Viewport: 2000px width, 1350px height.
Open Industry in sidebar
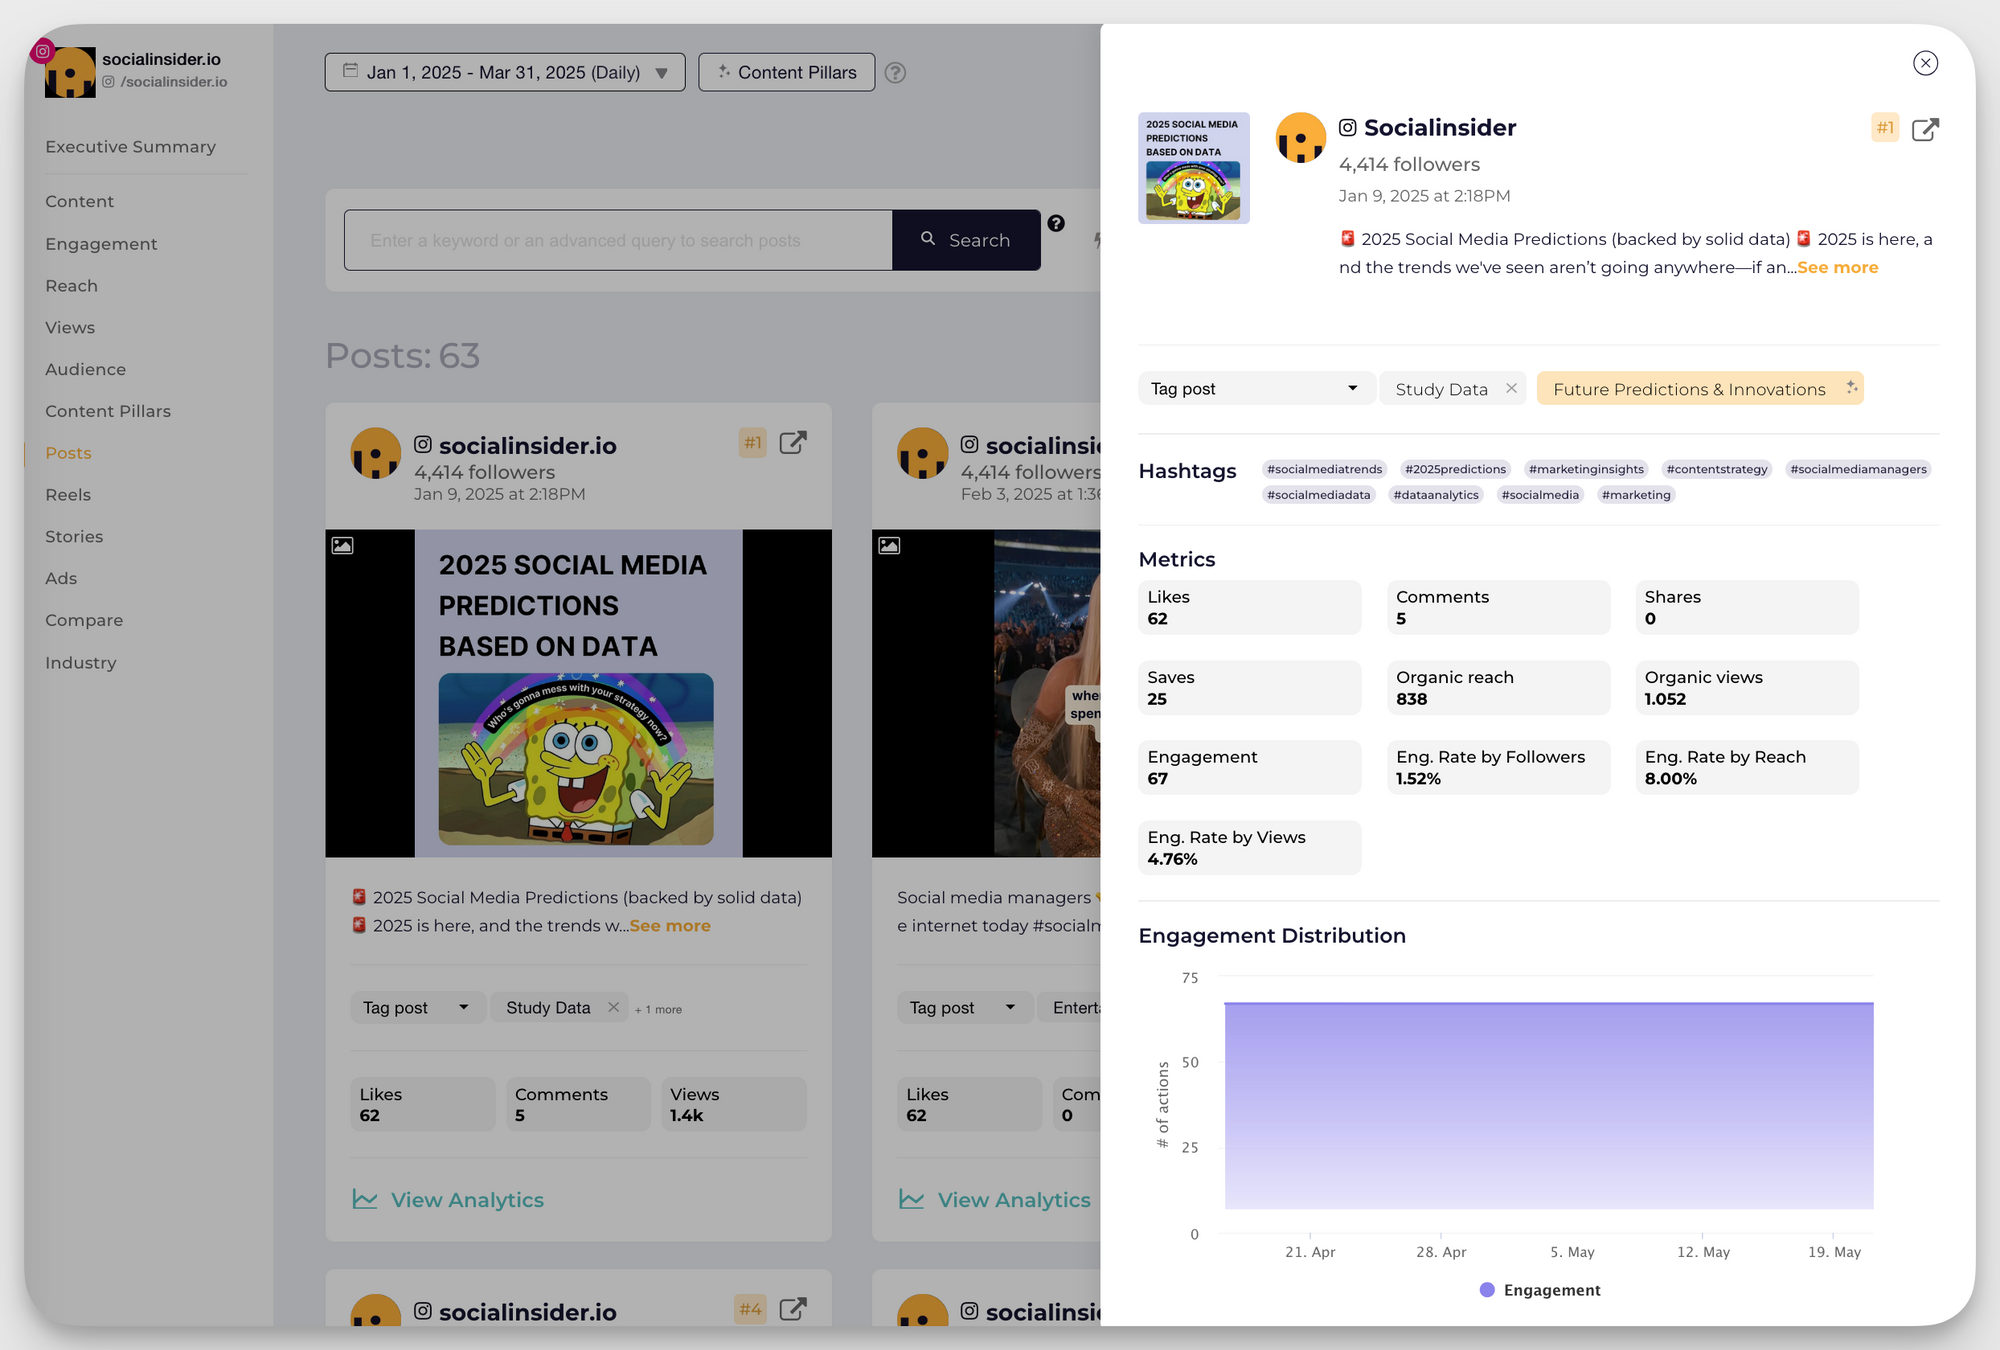pos(81,662)
